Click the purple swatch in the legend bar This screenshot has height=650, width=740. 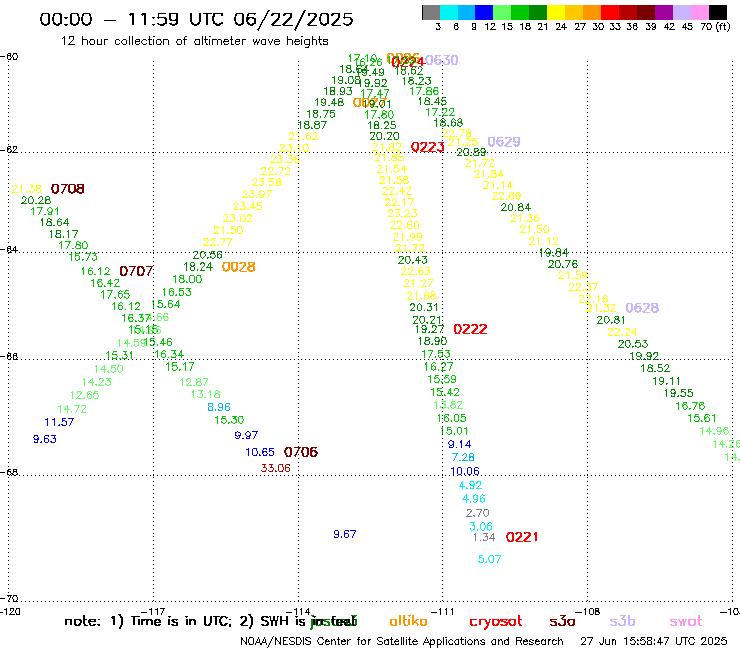point(664,12)
